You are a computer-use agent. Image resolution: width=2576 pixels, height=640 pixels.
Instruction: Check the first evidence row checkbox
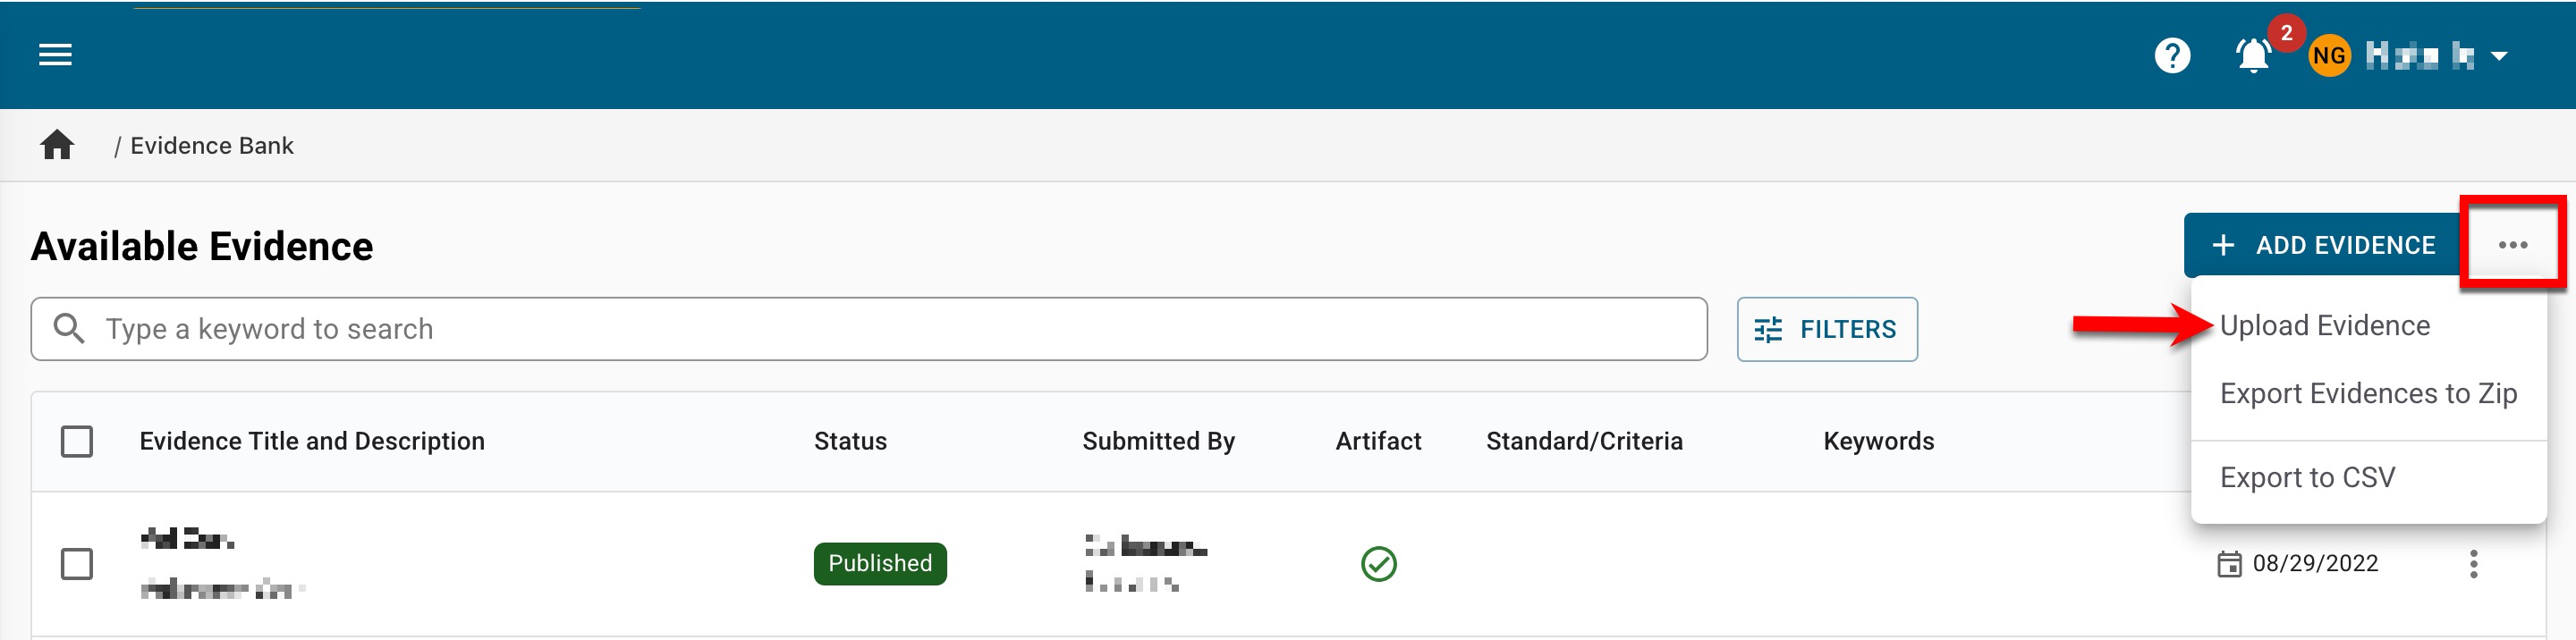(x=77, y=564)
